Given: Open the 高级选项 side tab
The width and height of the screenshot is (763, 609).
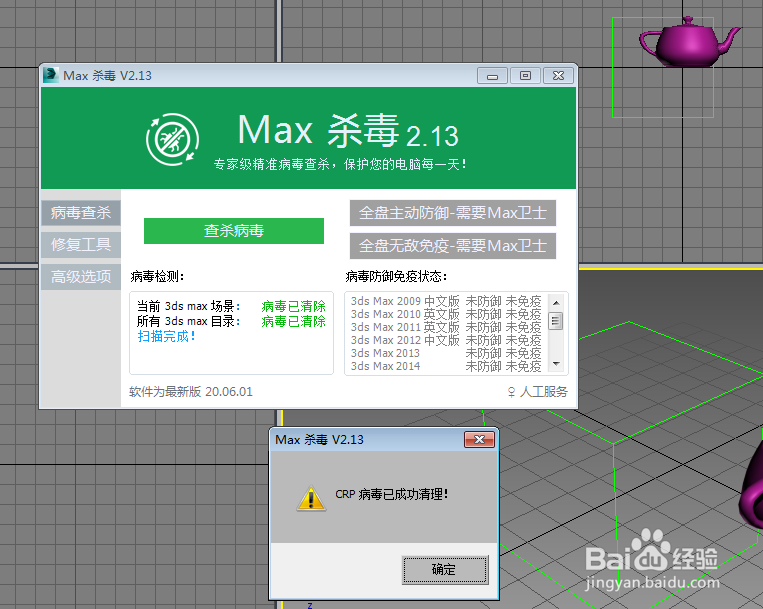Looking at the screenshot, I should [x=81, y=277].
